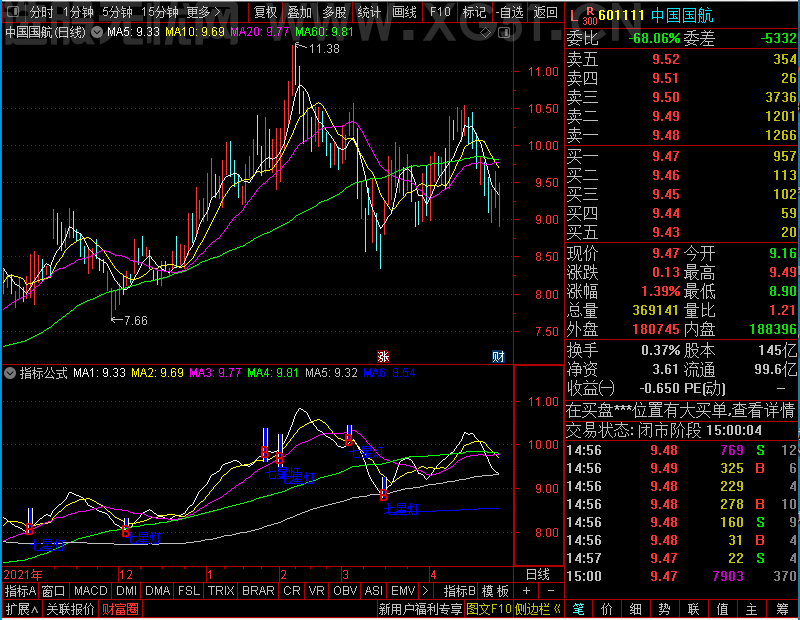This screenshot has width=800, height=620.
Task: Switch indicator to VR
Action: tap(316, 591)
